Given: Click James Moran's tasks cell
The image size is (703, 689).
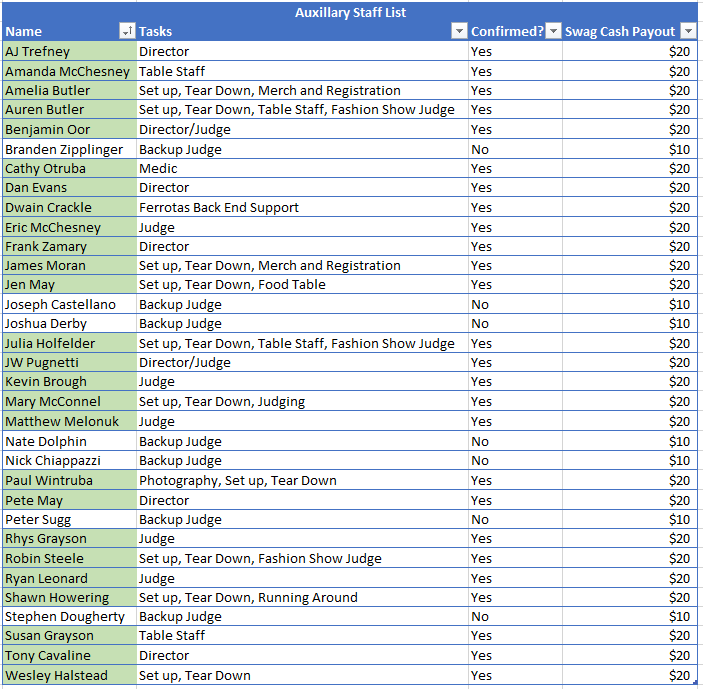Looking at the screenshot, I should (x=302, y=265).
